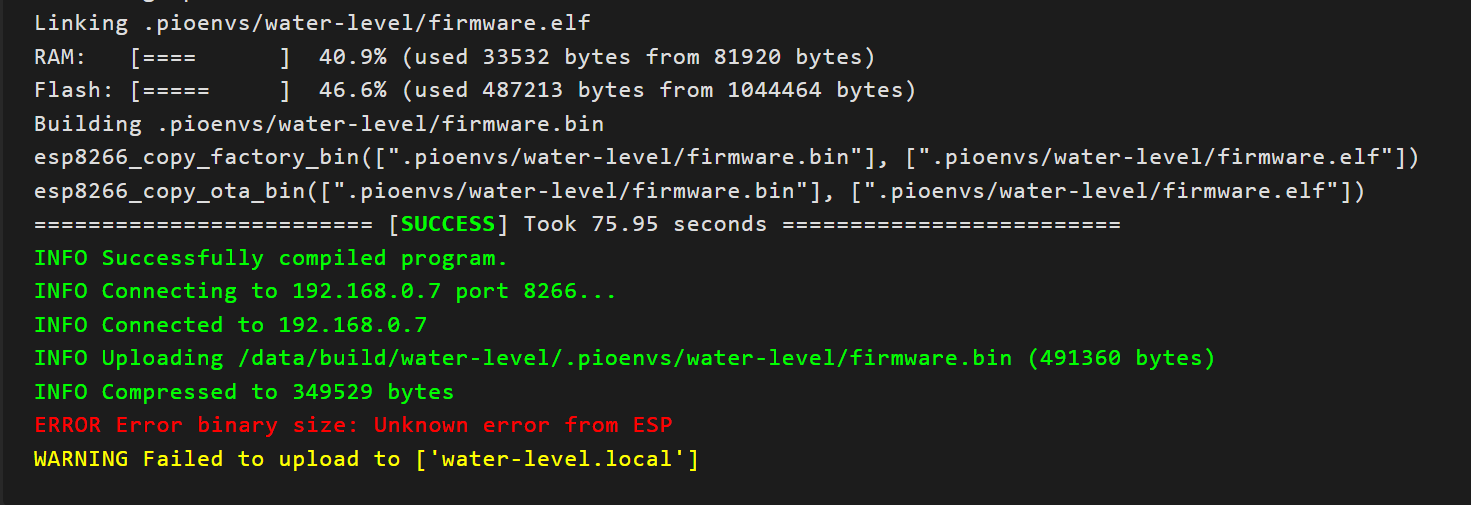Click the esp8266_copy_ota_bin output line
1471x505 pixels.
(699, 191)
